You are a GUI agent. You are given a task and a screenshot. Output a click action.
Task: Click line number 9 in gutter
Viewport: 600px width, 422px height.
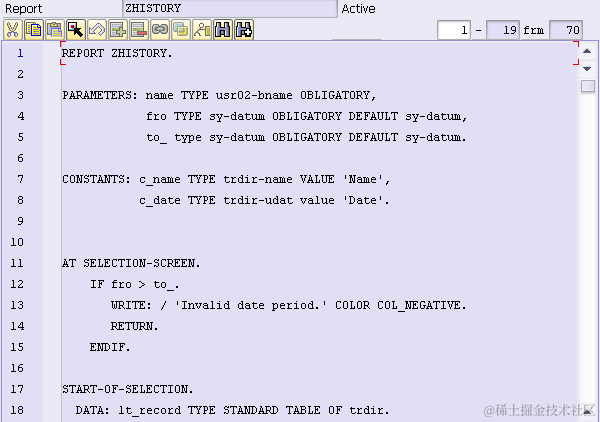click(20, 221)
